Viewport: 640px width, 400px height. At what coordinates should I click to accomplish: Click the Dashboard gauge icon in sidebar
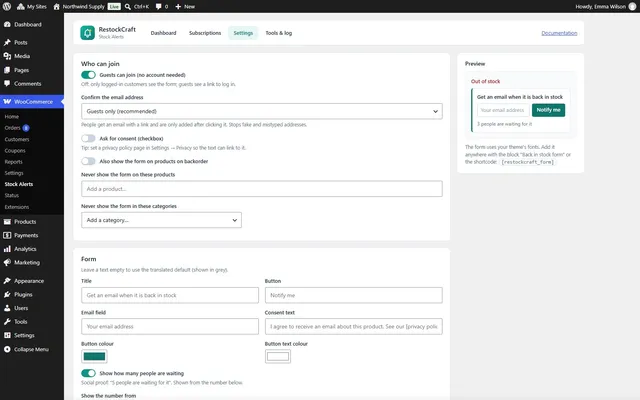[x=7, y=24]
